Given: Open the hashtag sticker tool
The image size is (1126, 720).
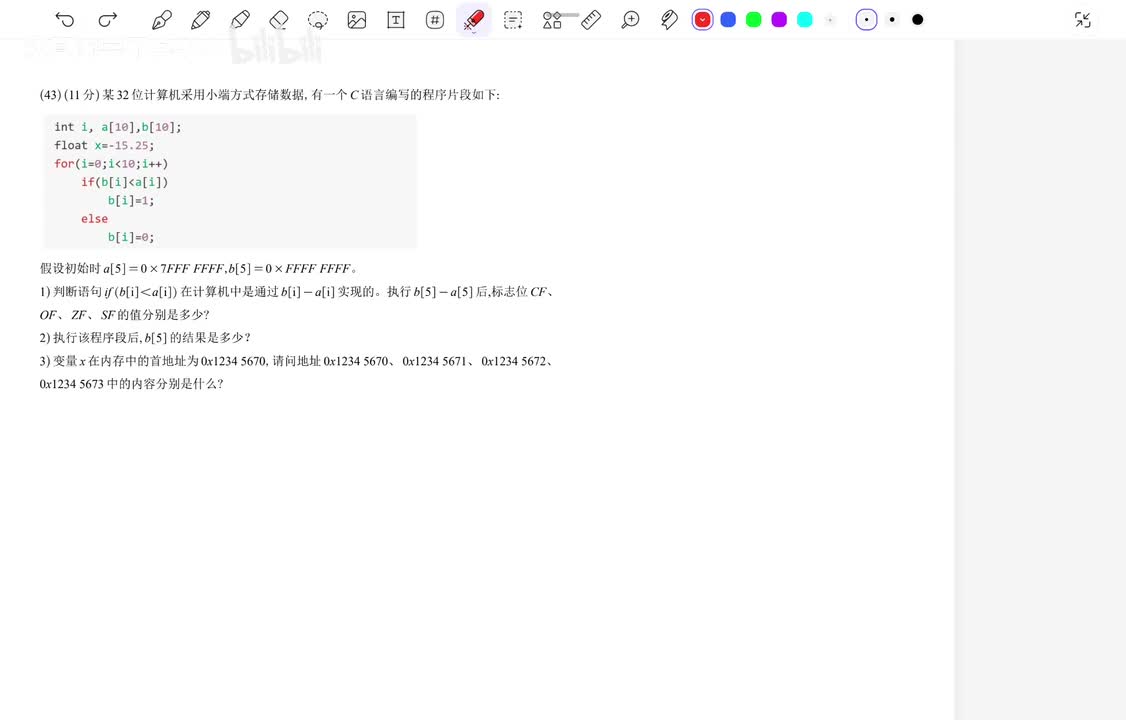Looking at the screenshot, I should (434, 19).
